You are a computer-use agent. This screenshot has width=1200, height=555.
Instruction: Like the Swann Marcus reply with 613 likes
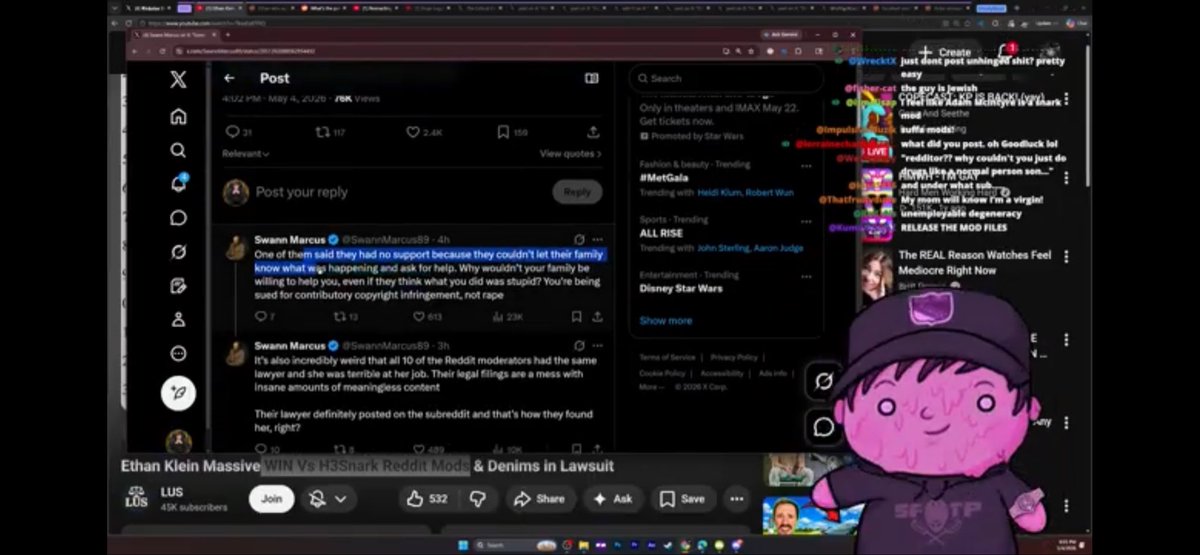(418, 317)
